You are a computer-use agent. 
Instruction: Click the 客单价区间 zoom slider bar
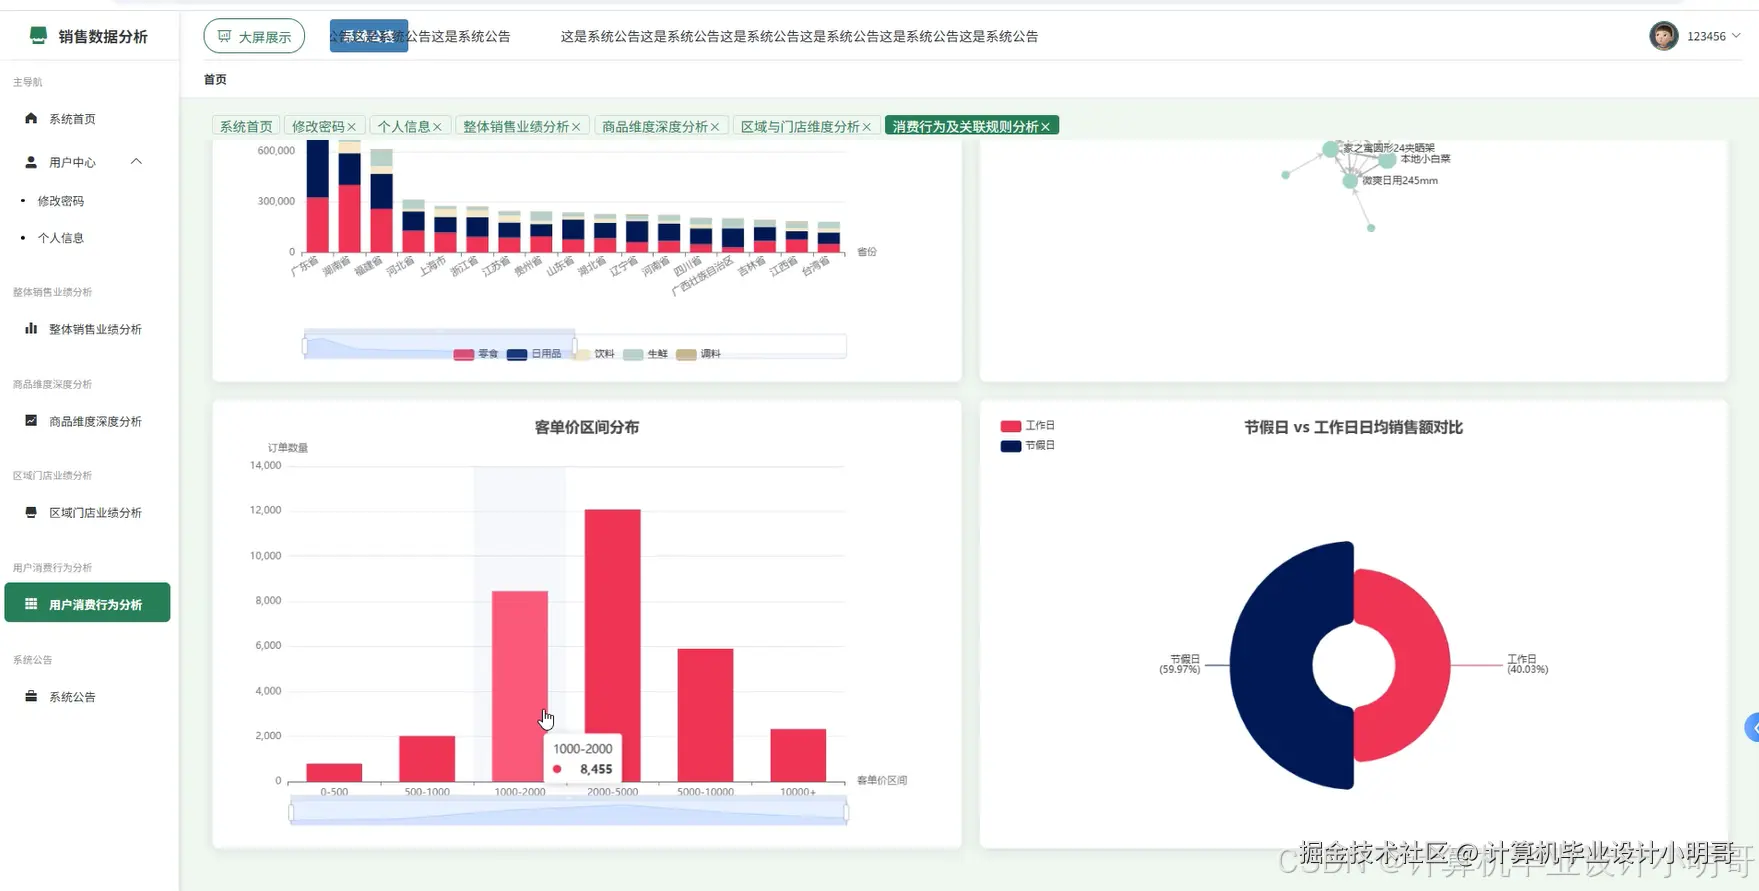[568, 812]
